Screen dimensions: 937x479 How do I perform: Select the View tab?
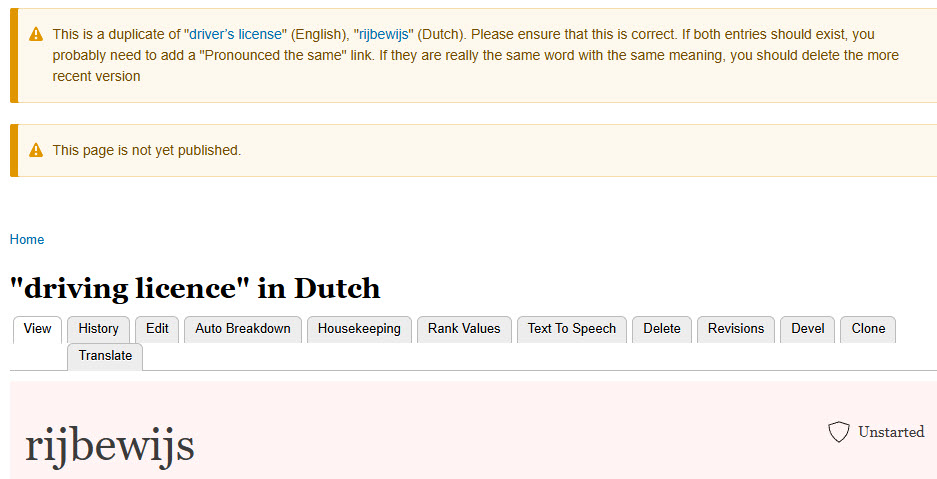tap(37, 329)
